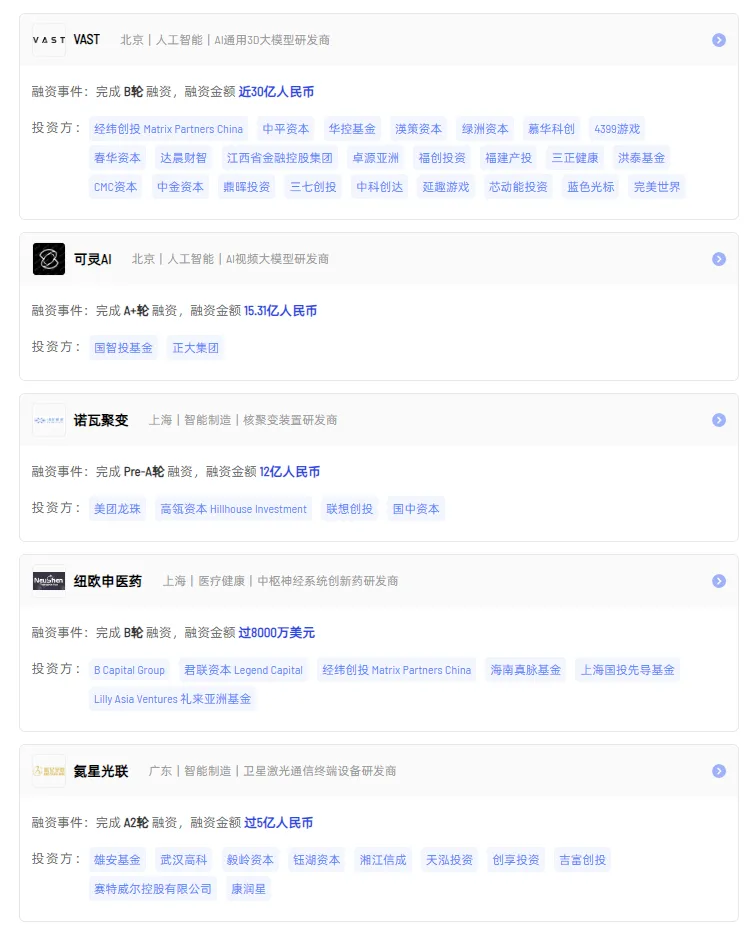
Task: Expand 可灵AI card with arrow icon
Action: click(x=719, y=259)
